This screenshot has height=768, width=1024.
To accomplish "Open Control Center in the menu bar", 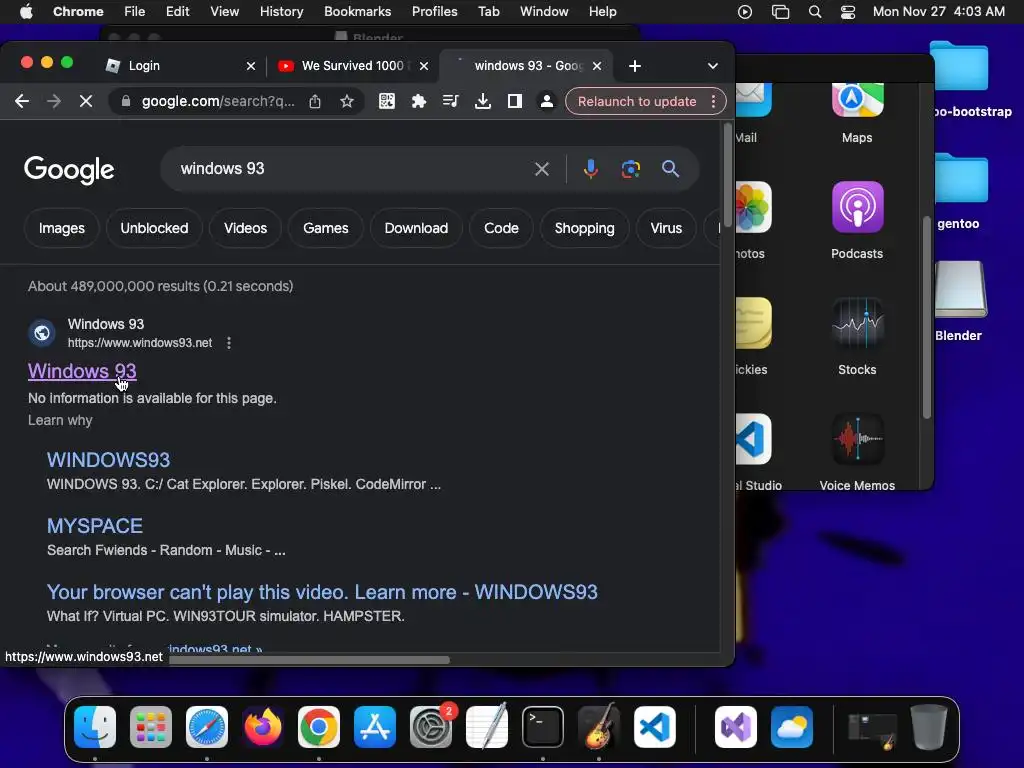I will coord(848,12).
